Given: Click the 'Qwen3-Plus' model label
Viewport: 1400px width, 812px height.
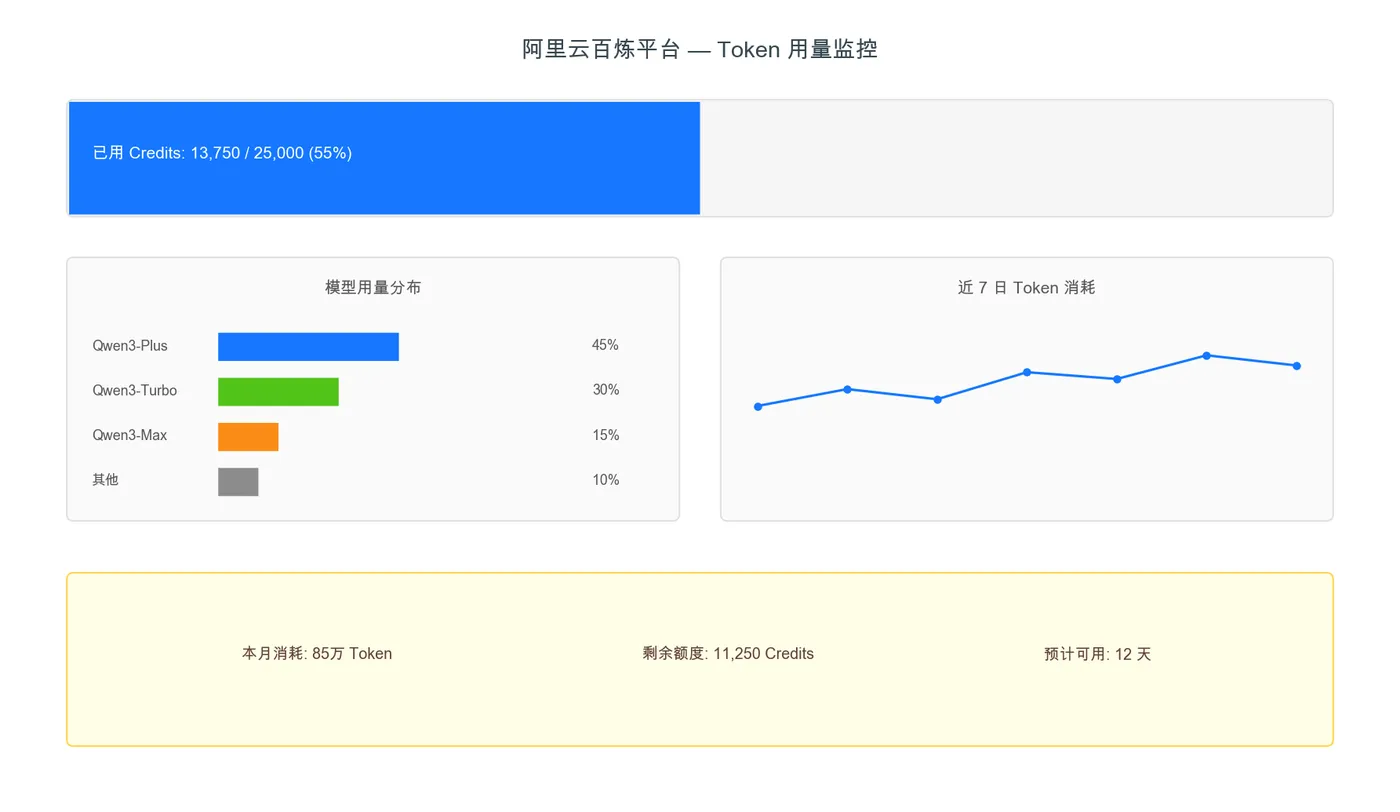Looking at the screenshot, I should tap(130, 345).
